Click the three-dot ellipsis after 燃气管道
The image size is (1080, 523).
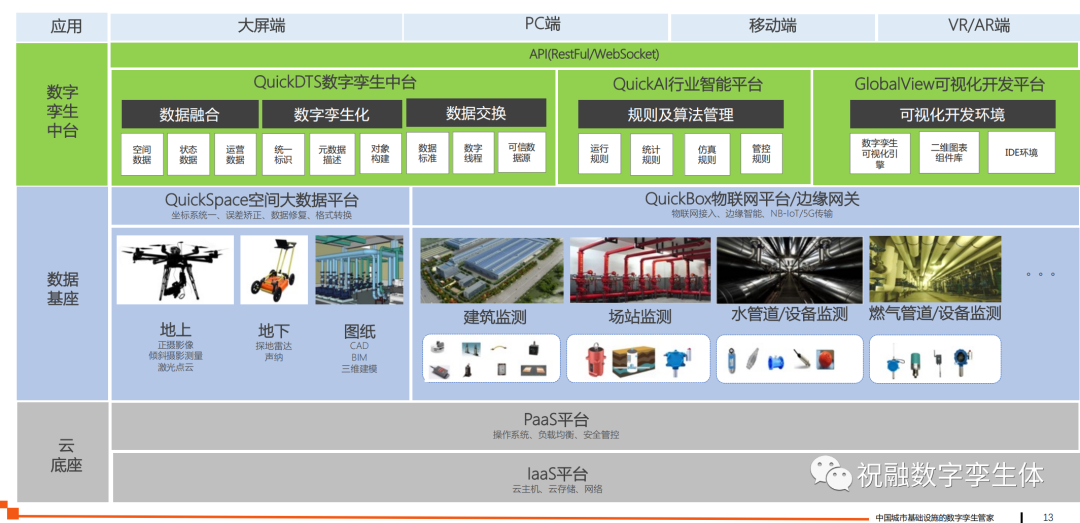1041,274
